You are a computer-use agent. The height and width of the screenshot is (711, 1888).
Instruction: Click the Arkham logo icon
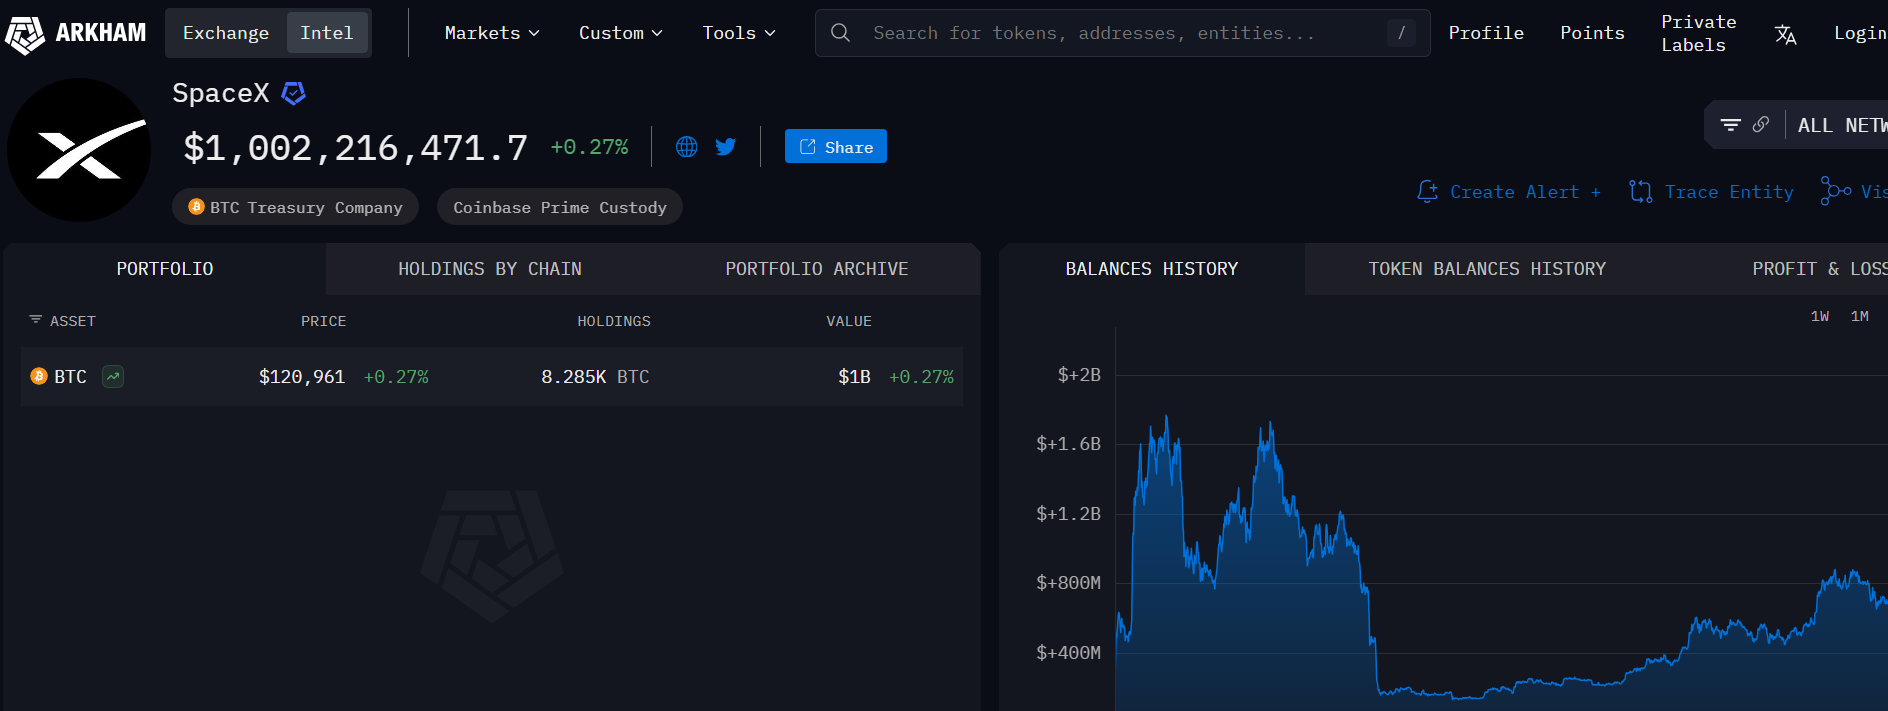tap(25, 34)
